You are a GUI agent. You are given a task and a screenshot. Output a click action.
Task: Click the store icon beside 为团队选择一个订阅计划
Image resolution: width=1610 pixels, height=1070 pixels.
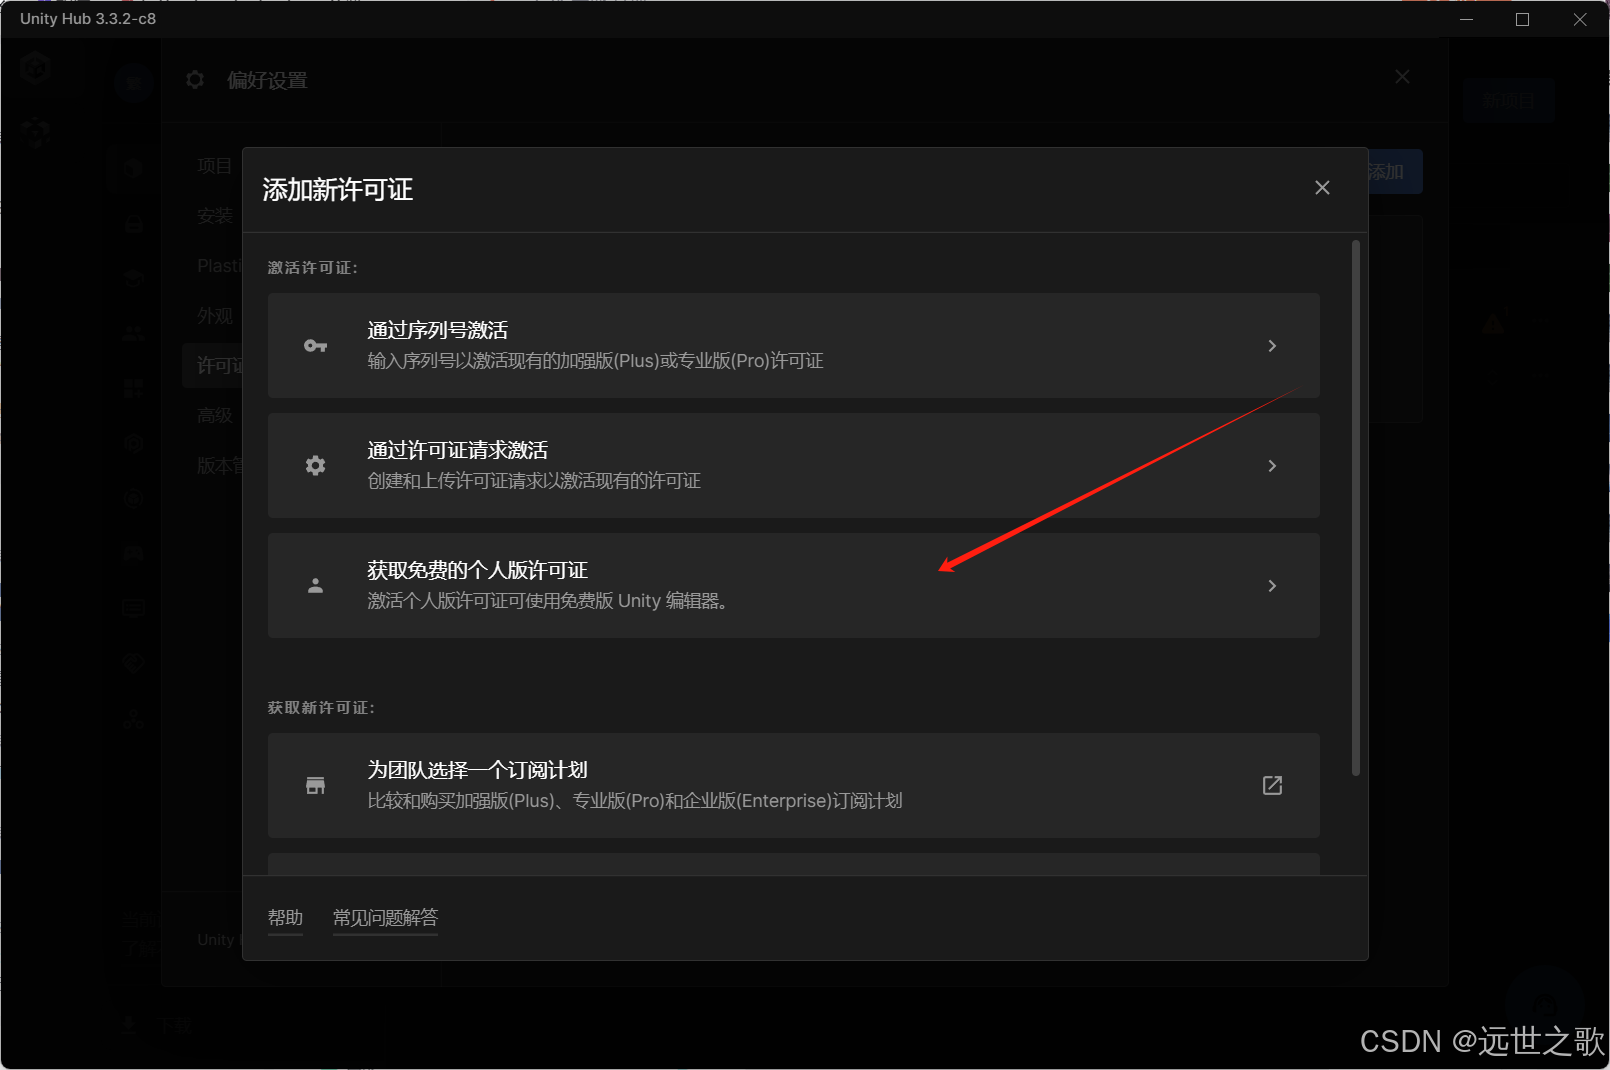315,786
